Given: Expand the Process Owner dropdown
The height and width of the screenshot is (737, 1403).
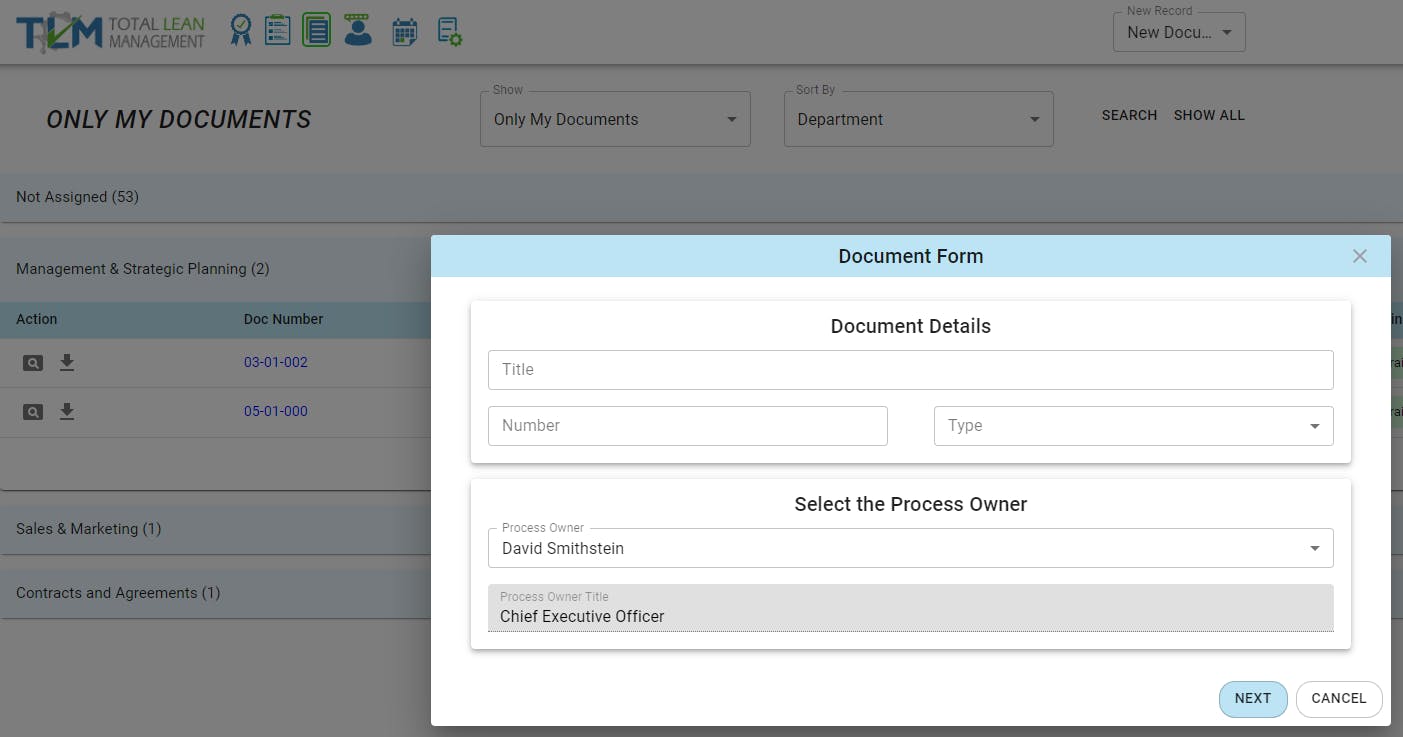Looking at the screenshot, I should pos(910,548).
